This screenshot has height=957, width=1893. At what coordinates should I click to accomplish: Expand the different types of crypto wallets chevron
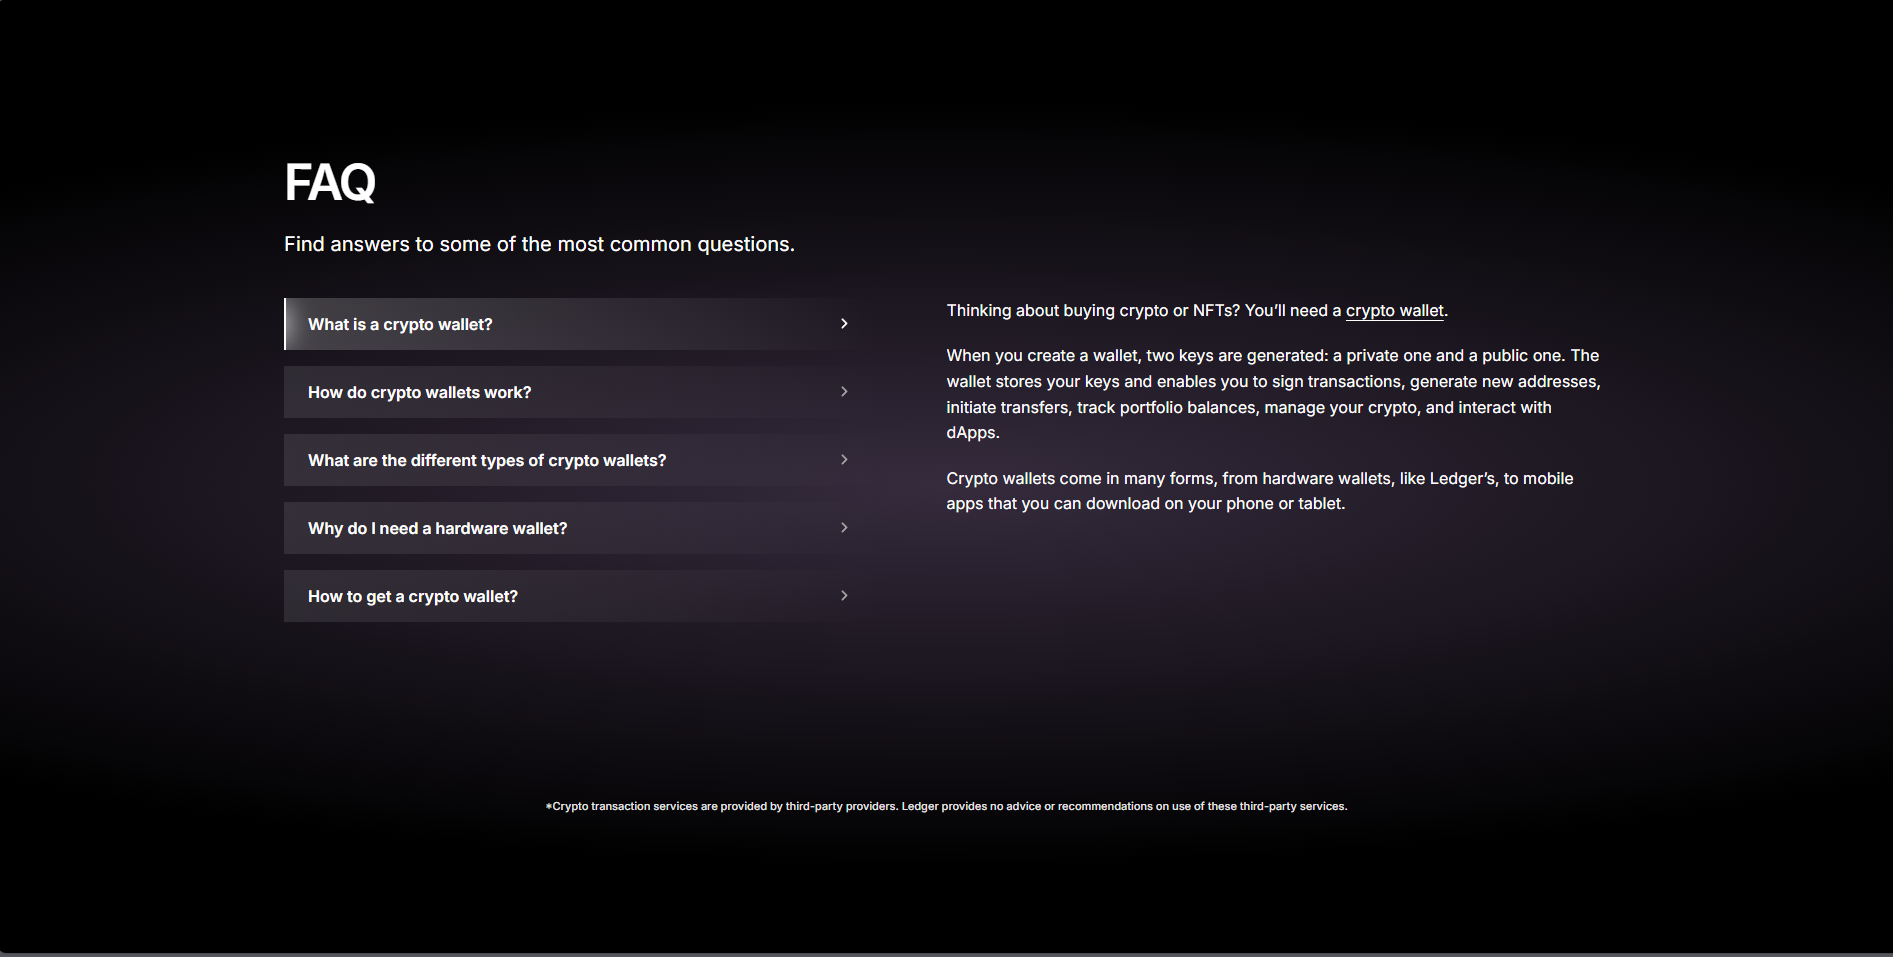844,460
